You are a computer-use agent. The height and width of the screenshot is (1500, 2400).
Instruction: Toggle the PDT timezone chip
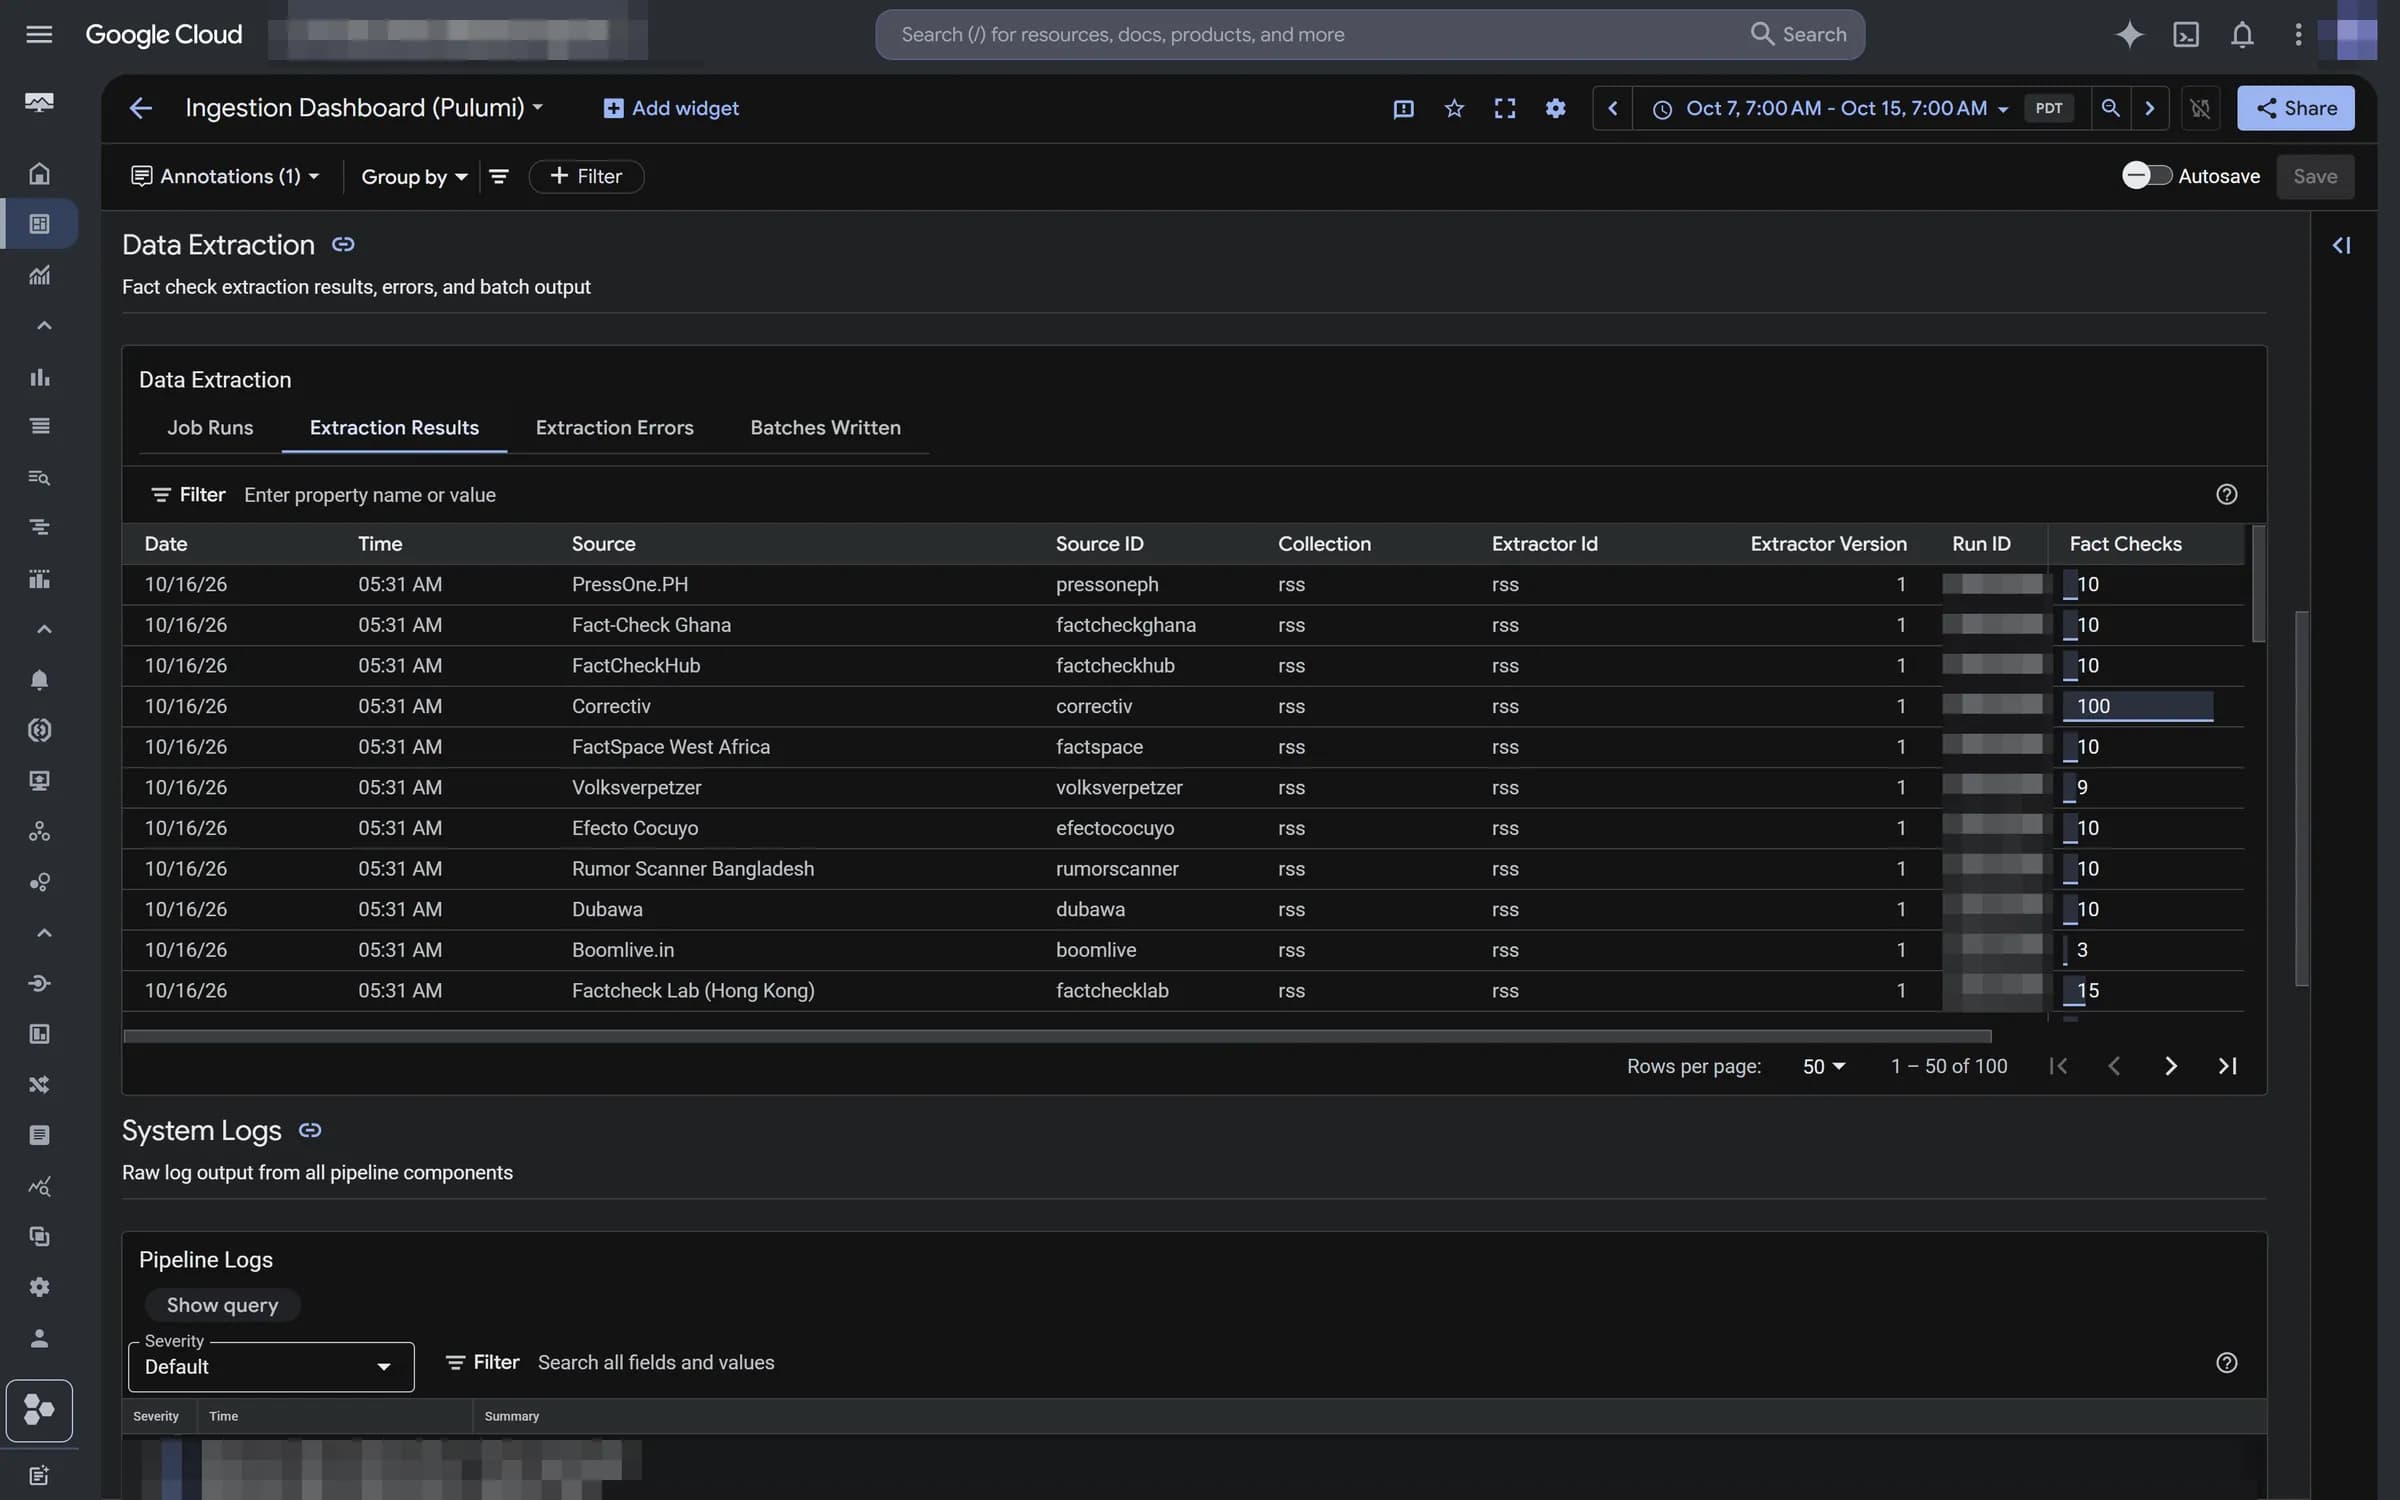point(2048,108)
